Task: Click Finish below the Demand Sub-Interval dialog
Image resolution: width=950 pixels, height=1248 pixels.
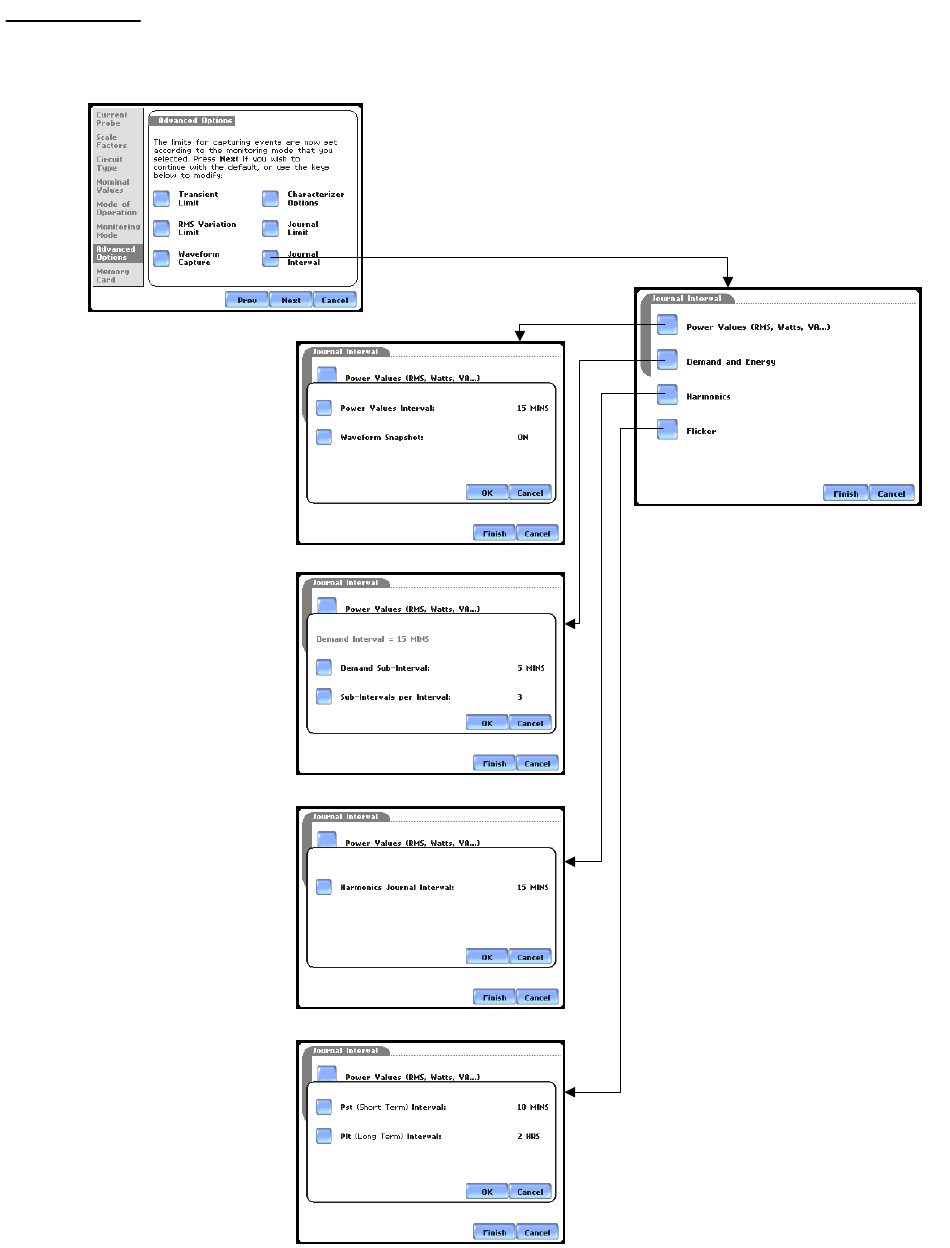Action: click(x=494, y=763)
